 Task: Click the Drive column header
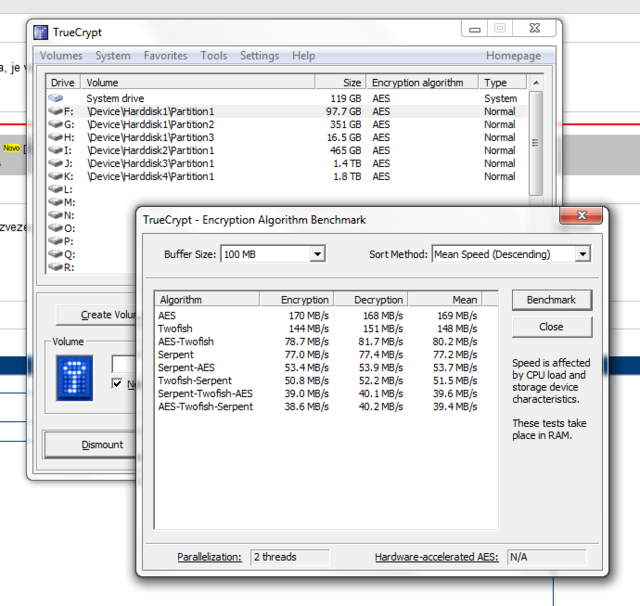(63, 82)
